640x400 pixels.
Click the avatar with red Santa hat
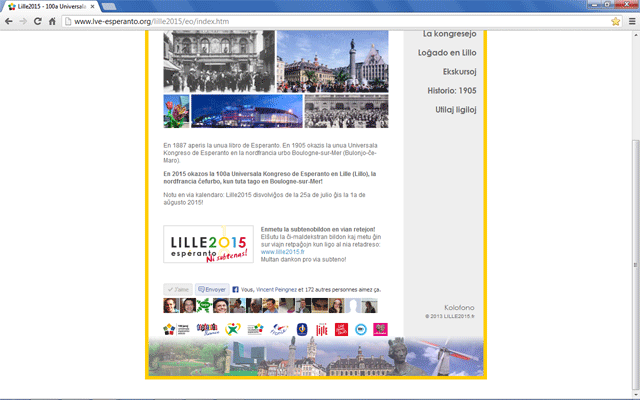click(x=336, y=305)
